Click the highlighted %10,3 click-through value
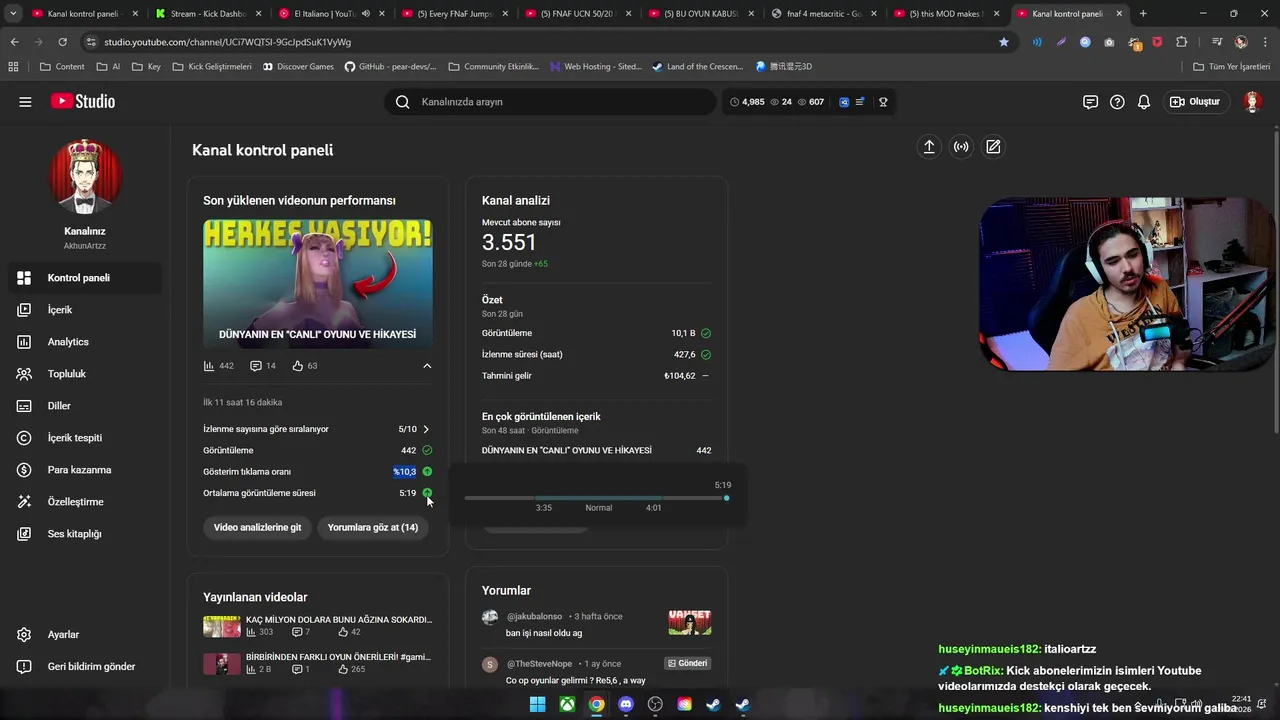 click(x=405, y=472)
